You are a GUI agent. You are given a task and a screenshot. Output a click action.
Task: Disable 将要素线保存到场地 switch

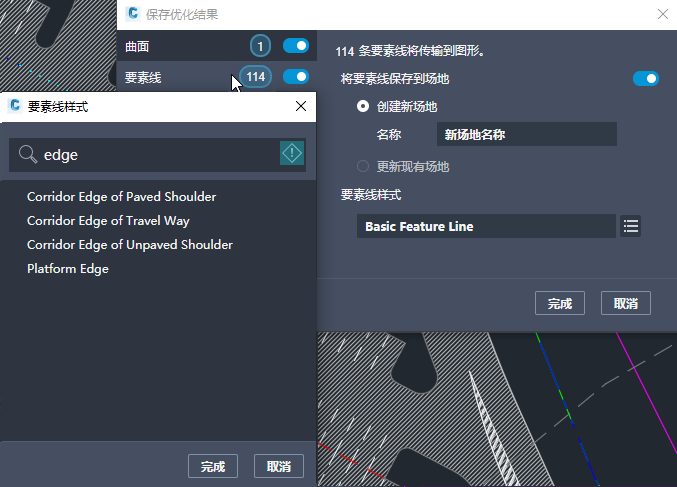[x=645, y=79]
